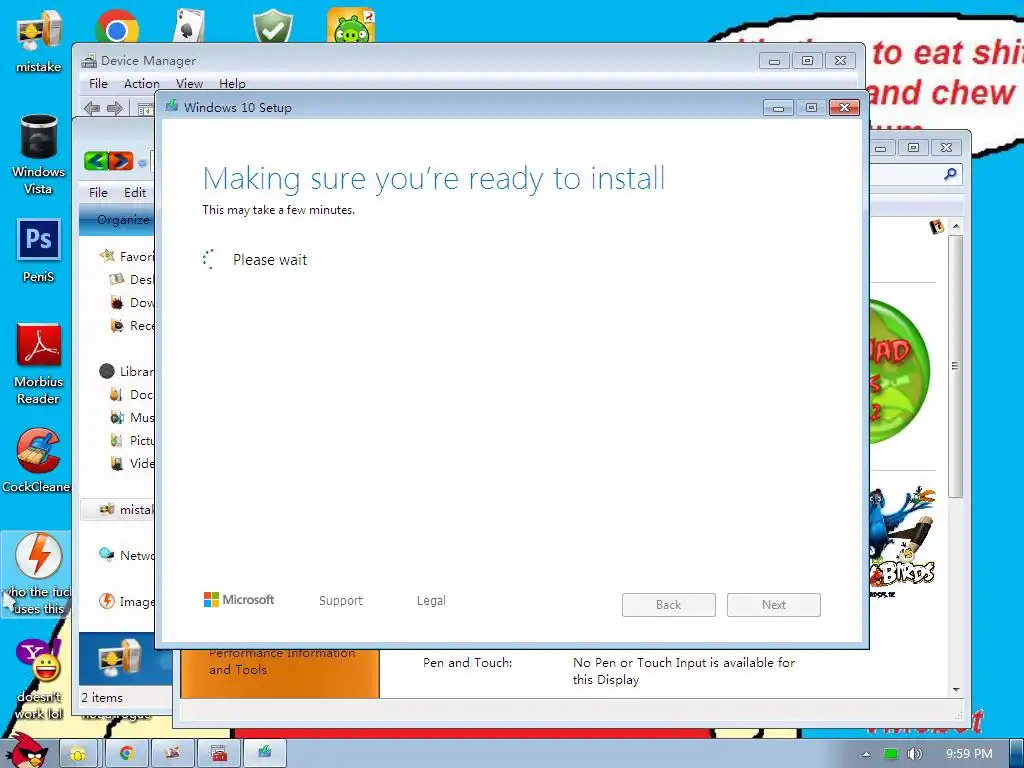Click Device Manager back arrow icon
Screen dimensions: 1024x768
click(x=92, y=108)
